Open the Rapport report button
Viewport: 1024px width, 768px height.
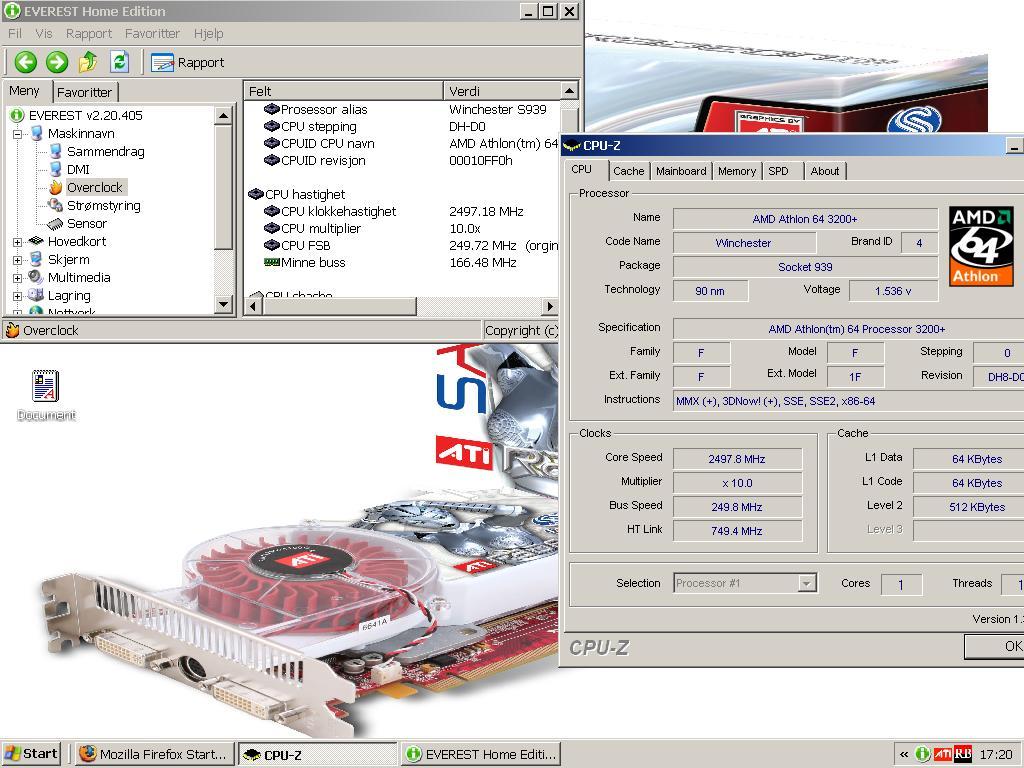pyautogui.click(x=188, y=62)
